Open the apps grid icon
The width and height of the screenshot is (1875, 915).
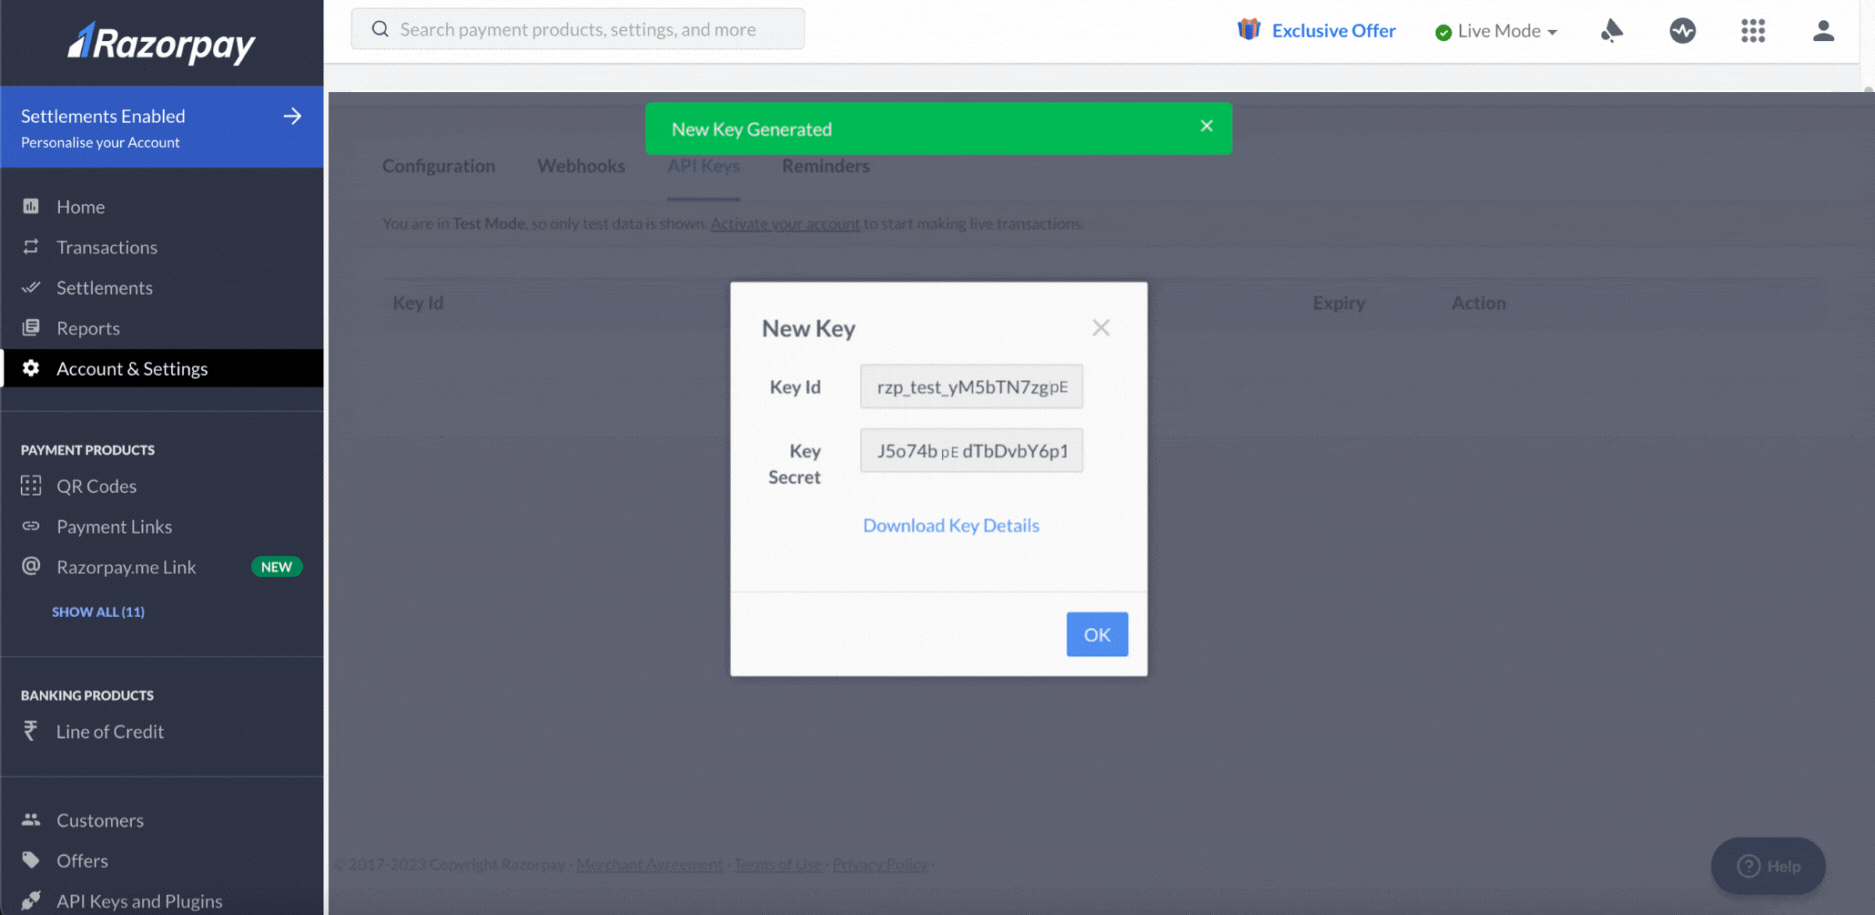click(1753, 30)
